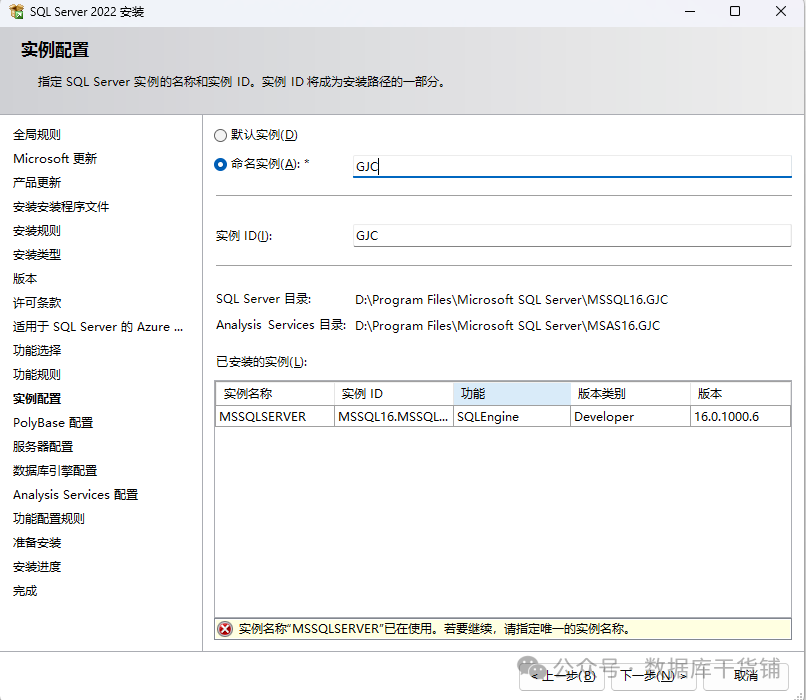806x700 pixels.
Task: Select MSSQLSERVER instance name cell
Action: point(275,416)
